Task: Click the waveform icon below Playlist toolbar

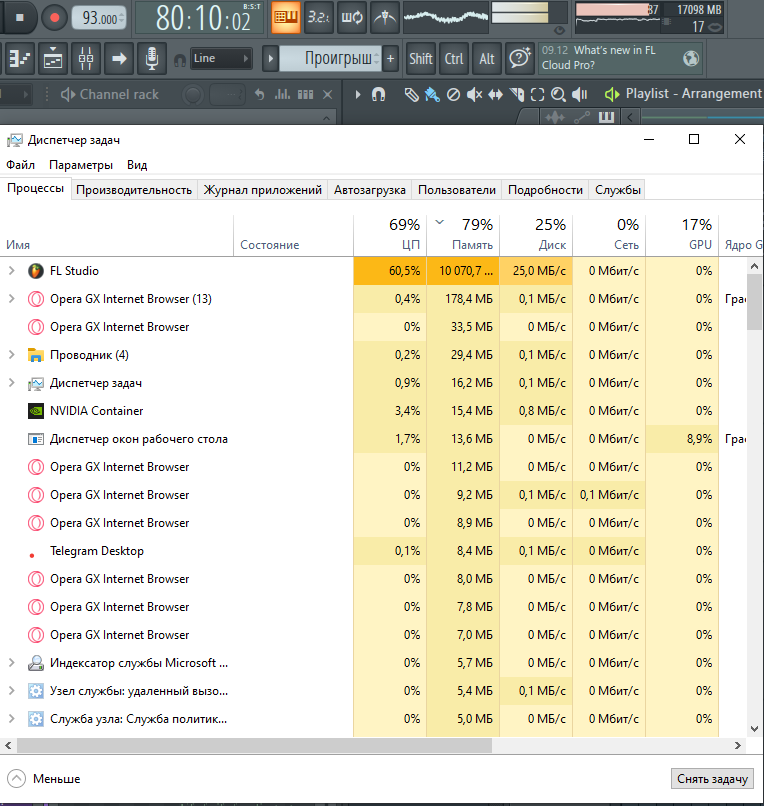Action: 555,118
